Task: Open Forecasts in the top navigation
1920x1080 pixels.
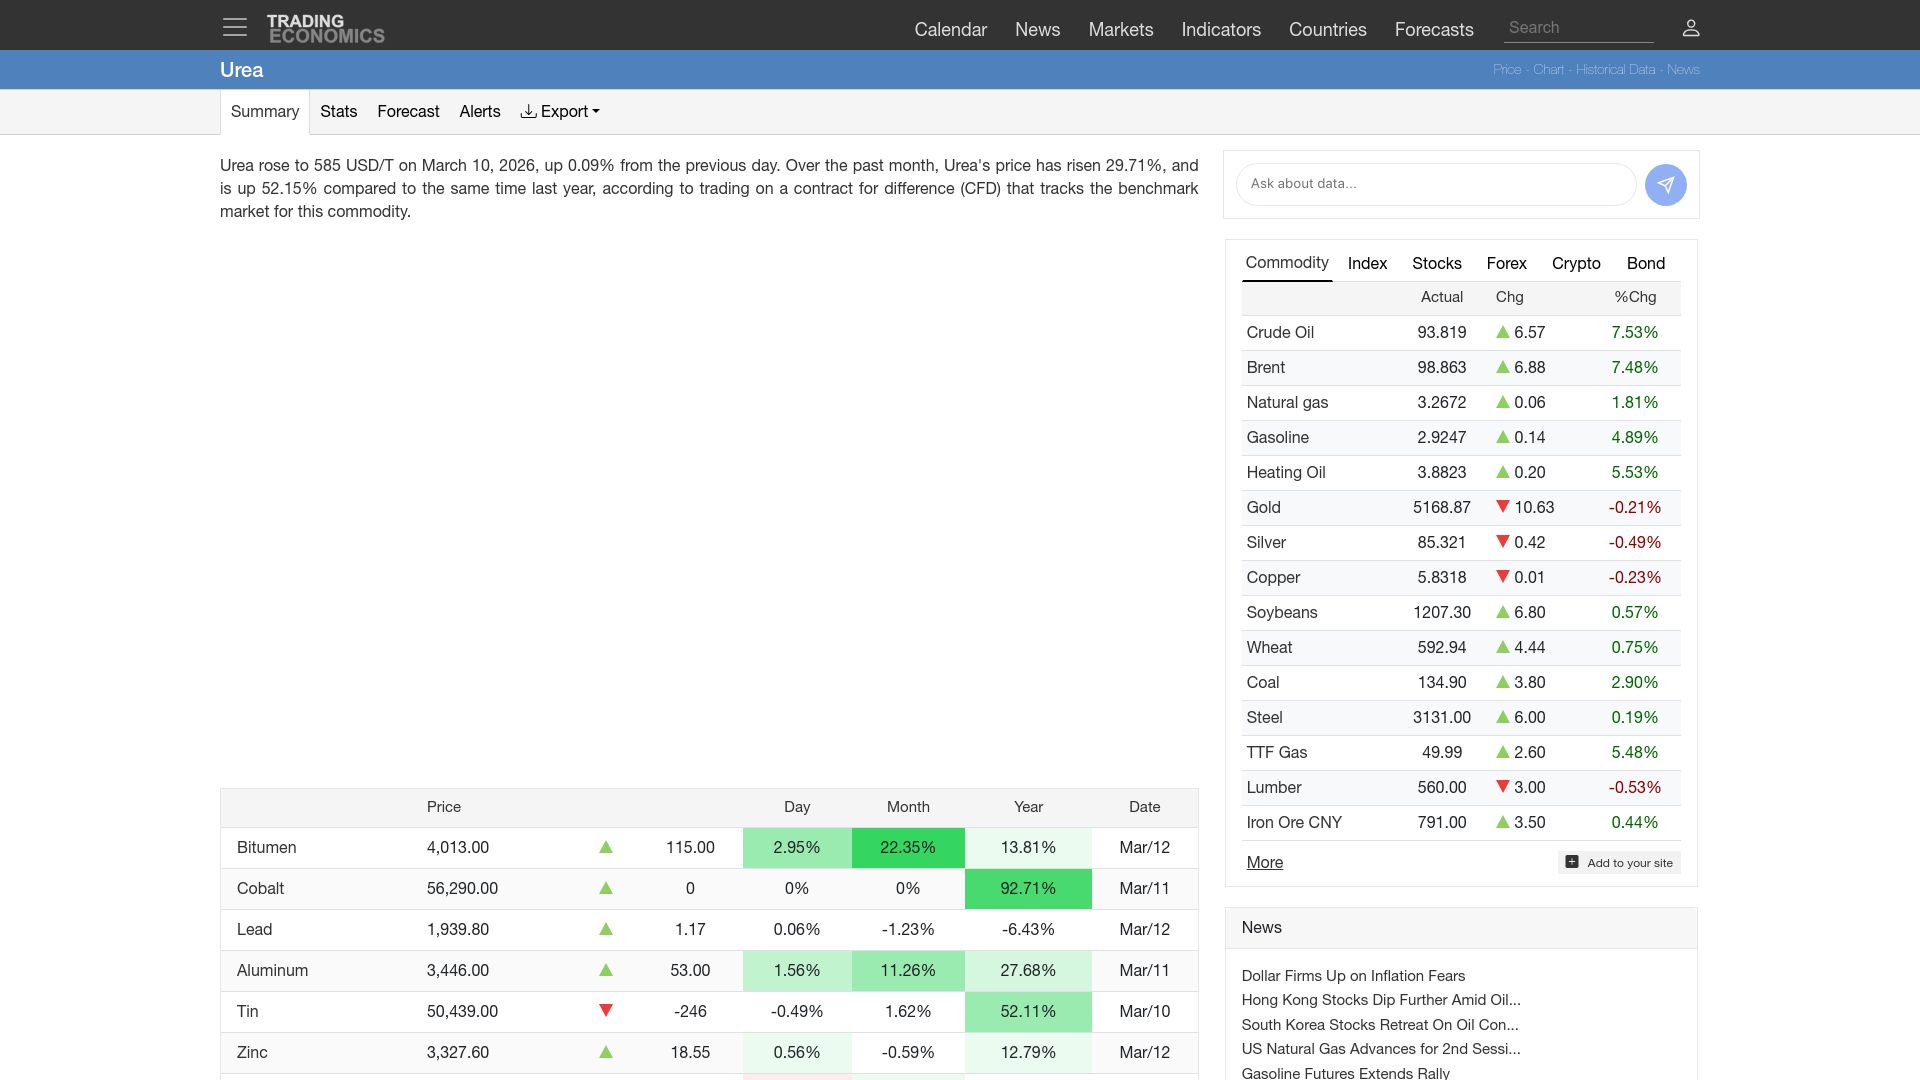Action: (x=1434, y=29)
